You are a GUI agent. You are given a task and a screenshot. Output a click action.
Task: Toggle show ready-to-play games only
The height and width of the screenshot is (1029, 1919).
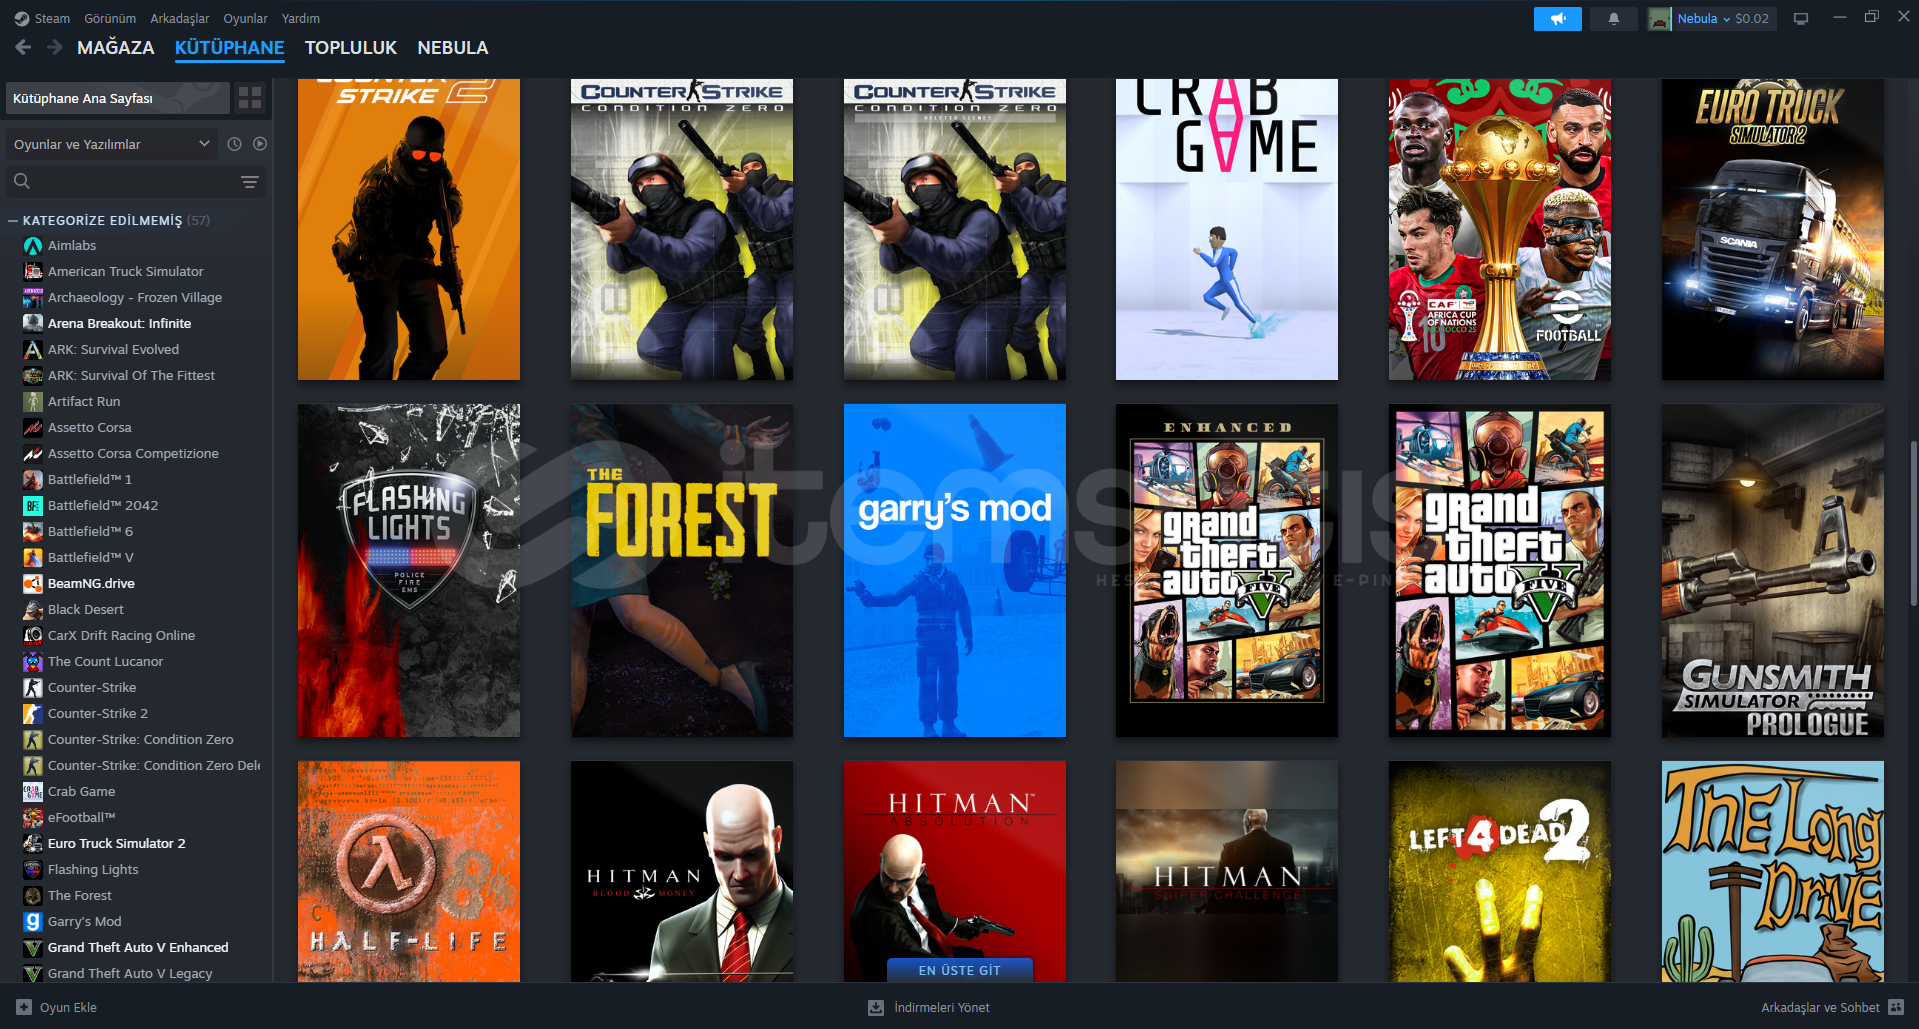click(x=260, y=144)
